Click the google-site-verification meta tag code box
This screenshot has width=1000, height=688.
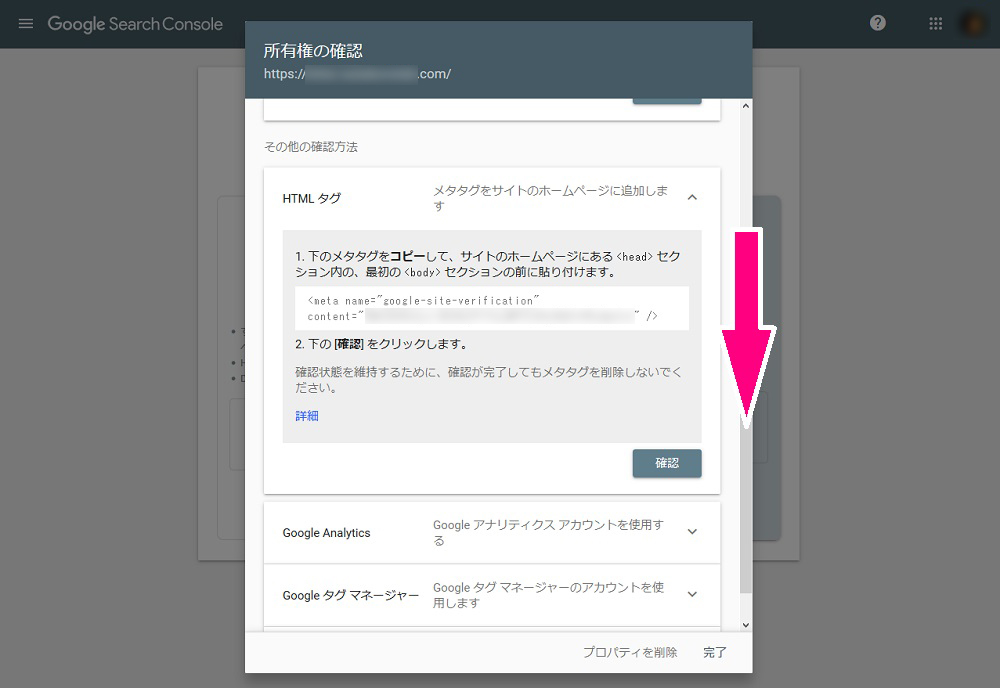point(492,309)
